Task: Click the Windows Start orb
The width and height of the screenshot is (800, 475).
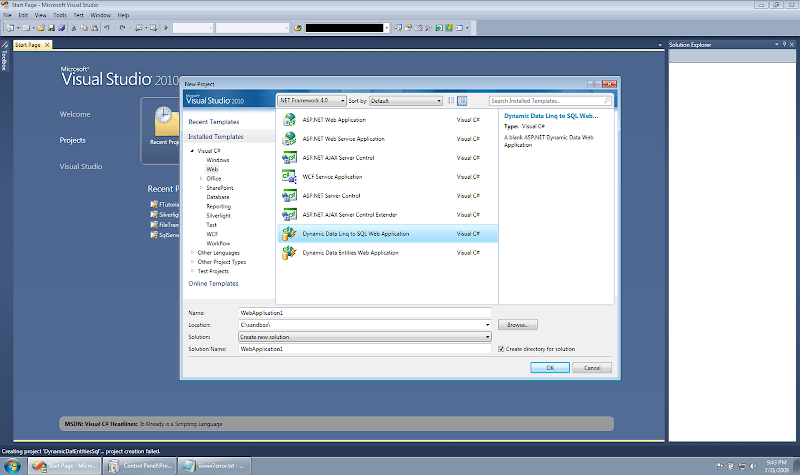Action: [x=12, y=466]
